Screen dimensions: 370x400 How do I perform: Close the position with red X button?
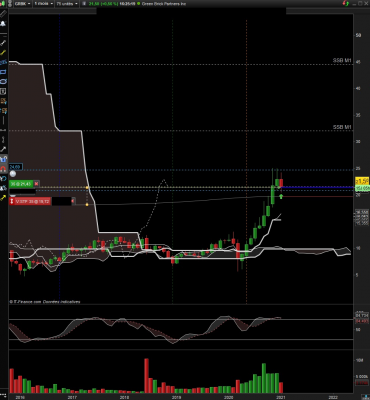point(36,184)
